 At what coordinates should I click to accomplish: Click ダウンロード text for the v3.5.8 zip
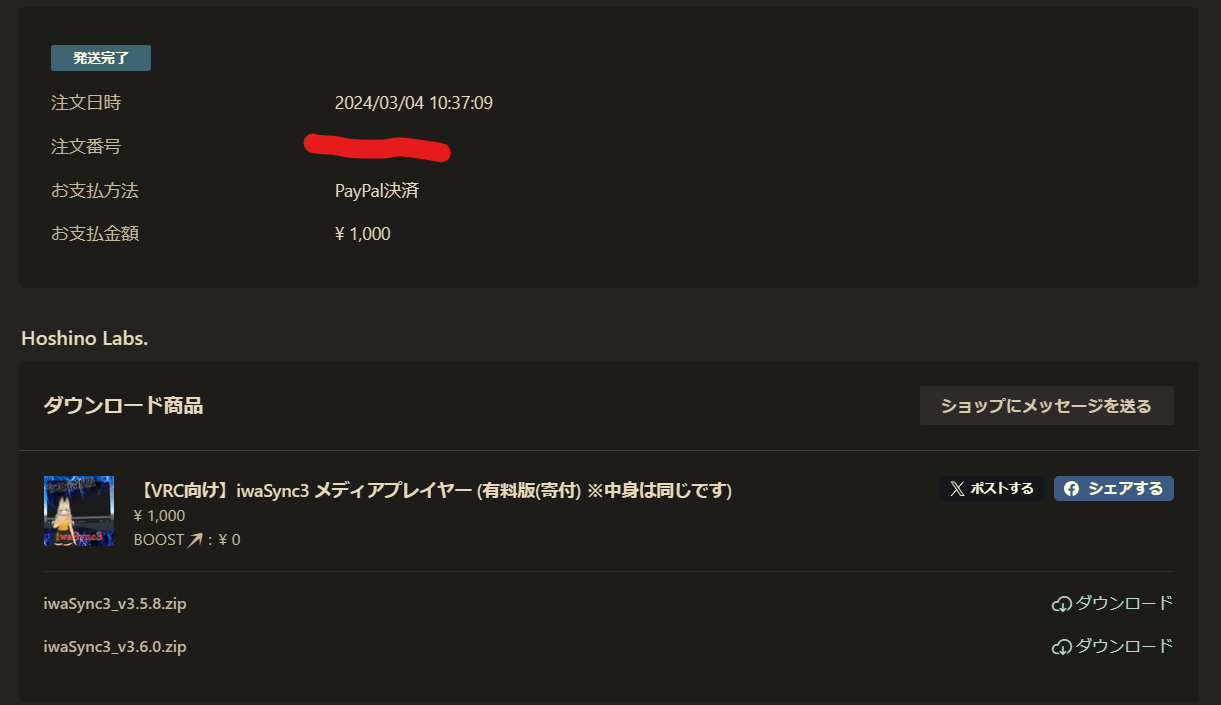[x=1124, y=604]
